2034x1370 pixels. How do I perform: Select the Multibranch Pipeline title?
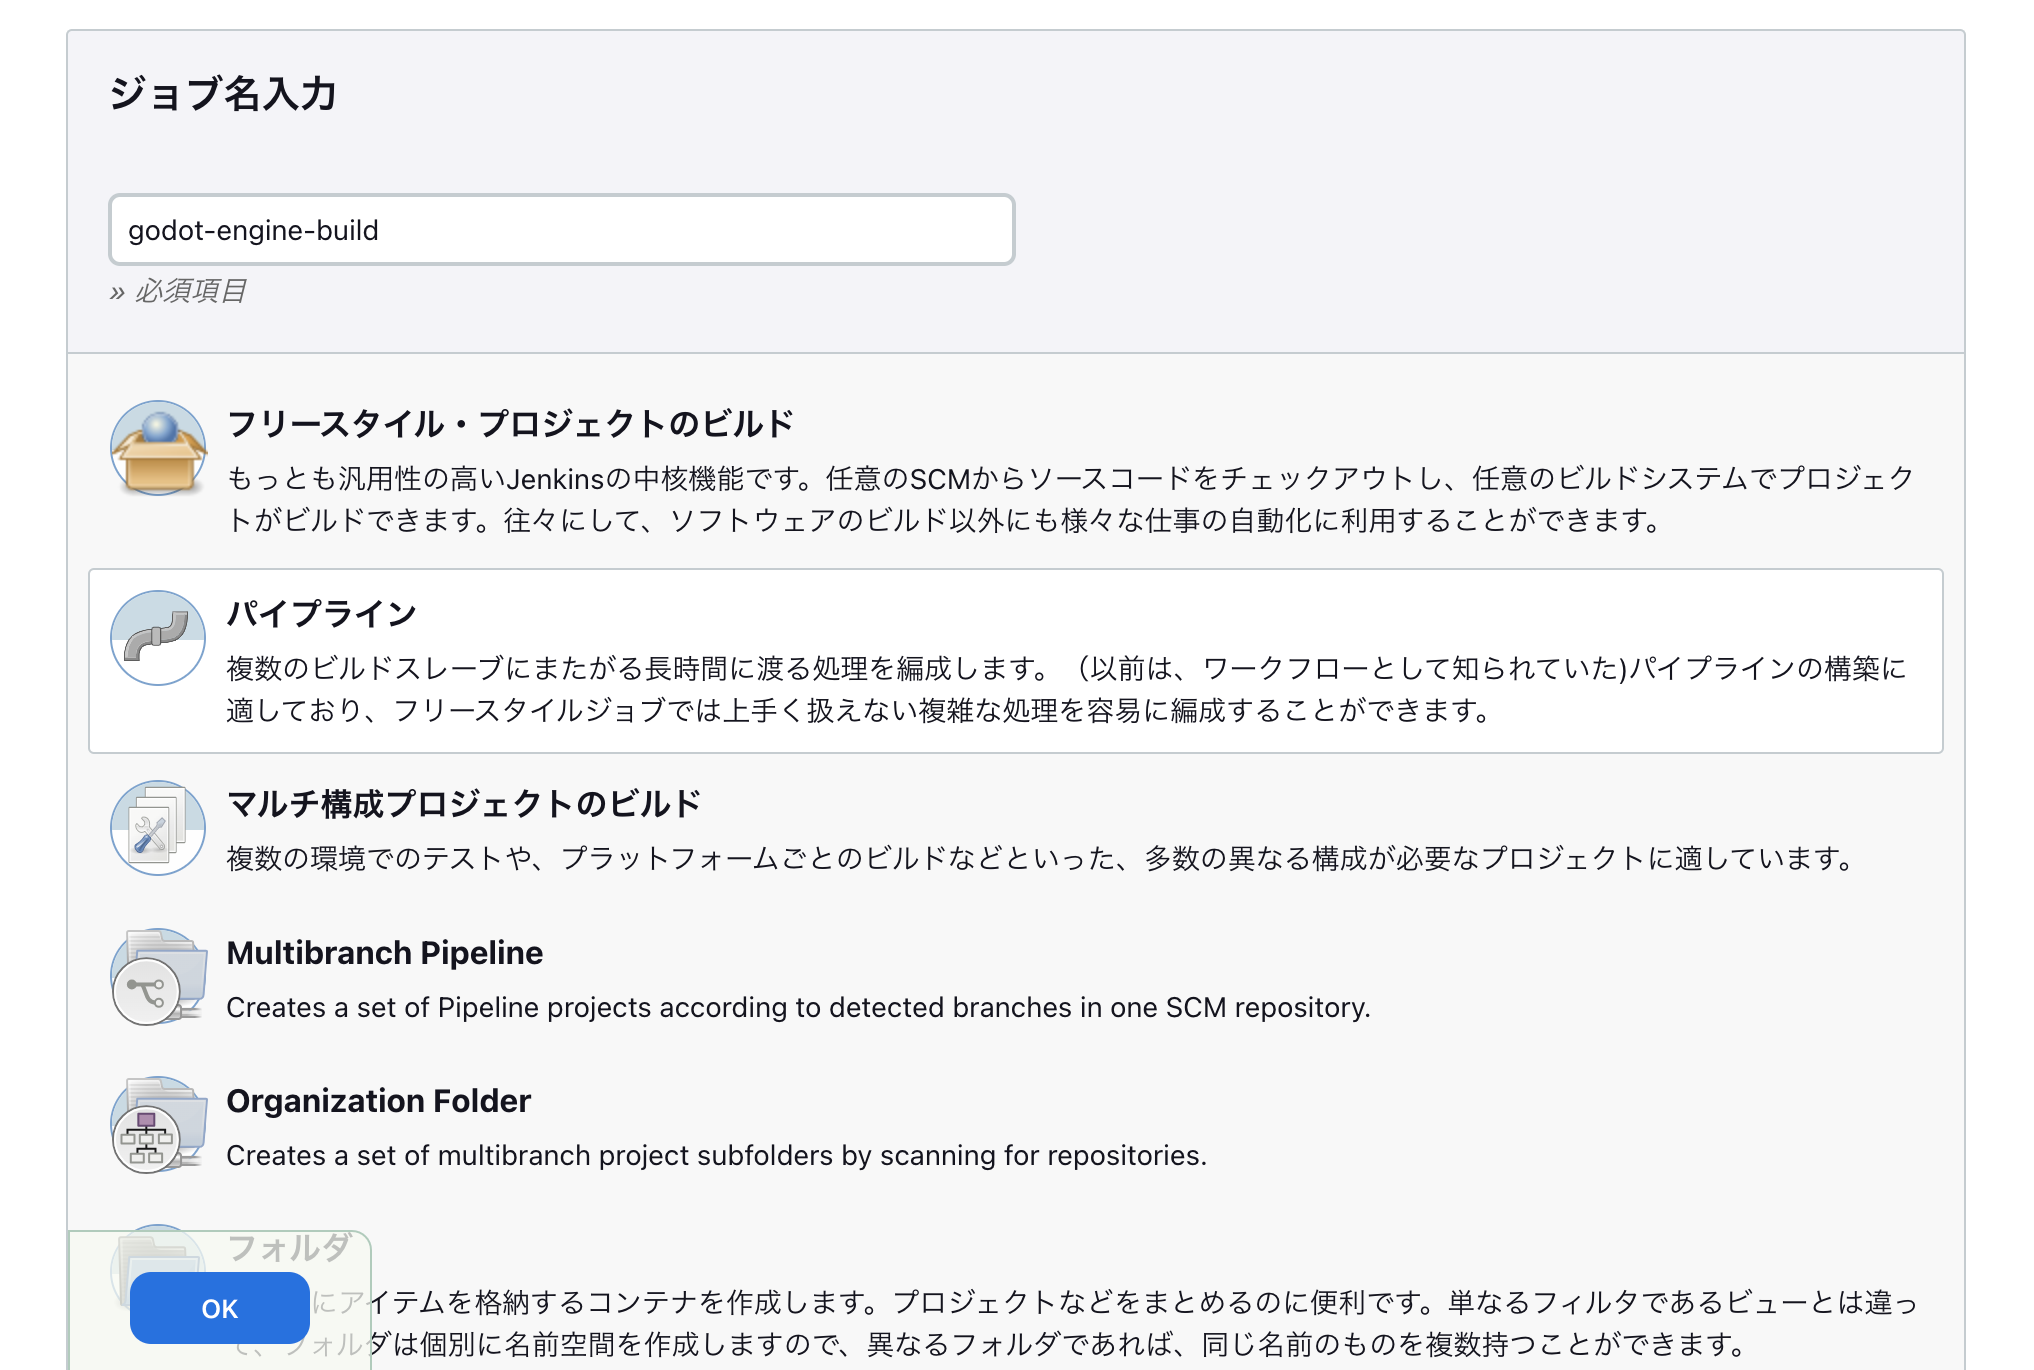[385, 953]
